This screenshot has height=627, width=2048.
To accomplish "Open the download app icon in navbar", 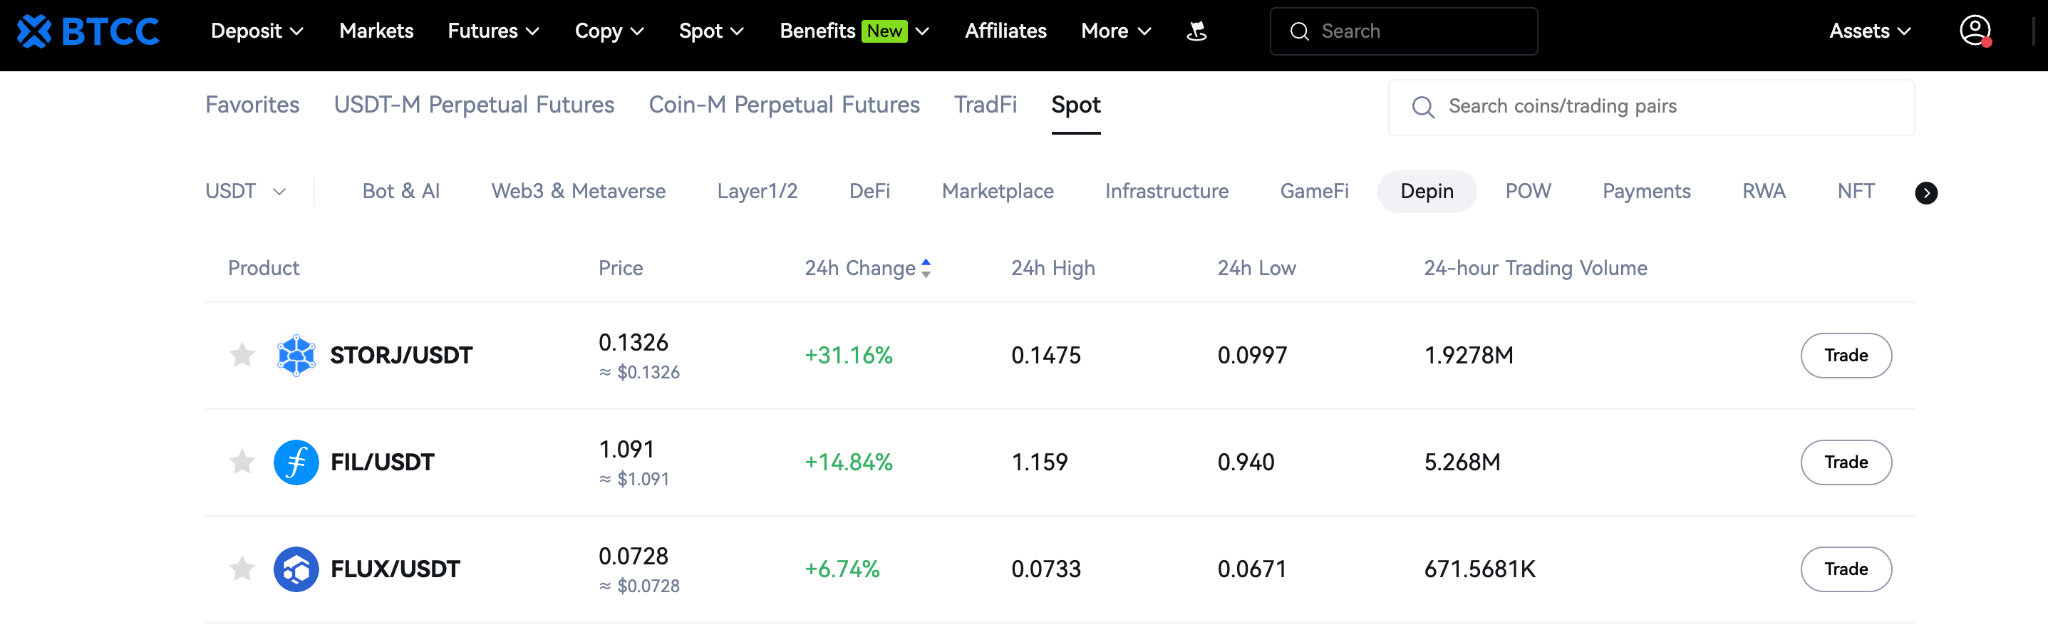I will pyautogui.click(x=1196, y=31).
